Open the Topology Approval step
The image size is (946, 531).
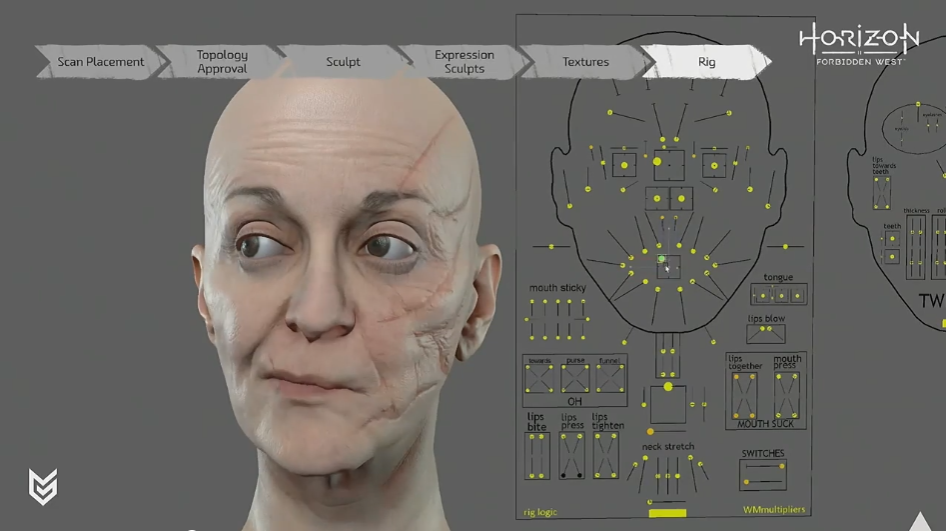click(222, 62)
